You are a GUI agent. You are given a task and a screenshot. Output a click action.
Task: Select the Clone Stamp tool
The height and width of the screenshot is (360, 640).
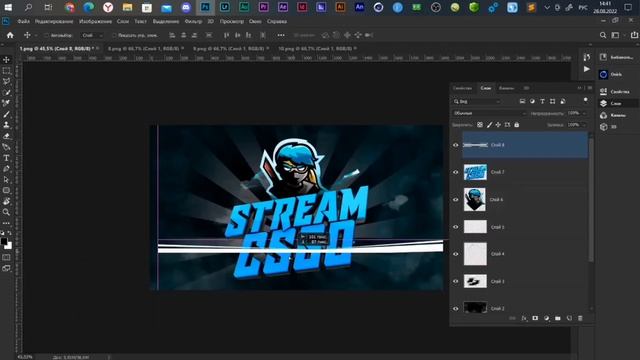(x=6, y=125)
